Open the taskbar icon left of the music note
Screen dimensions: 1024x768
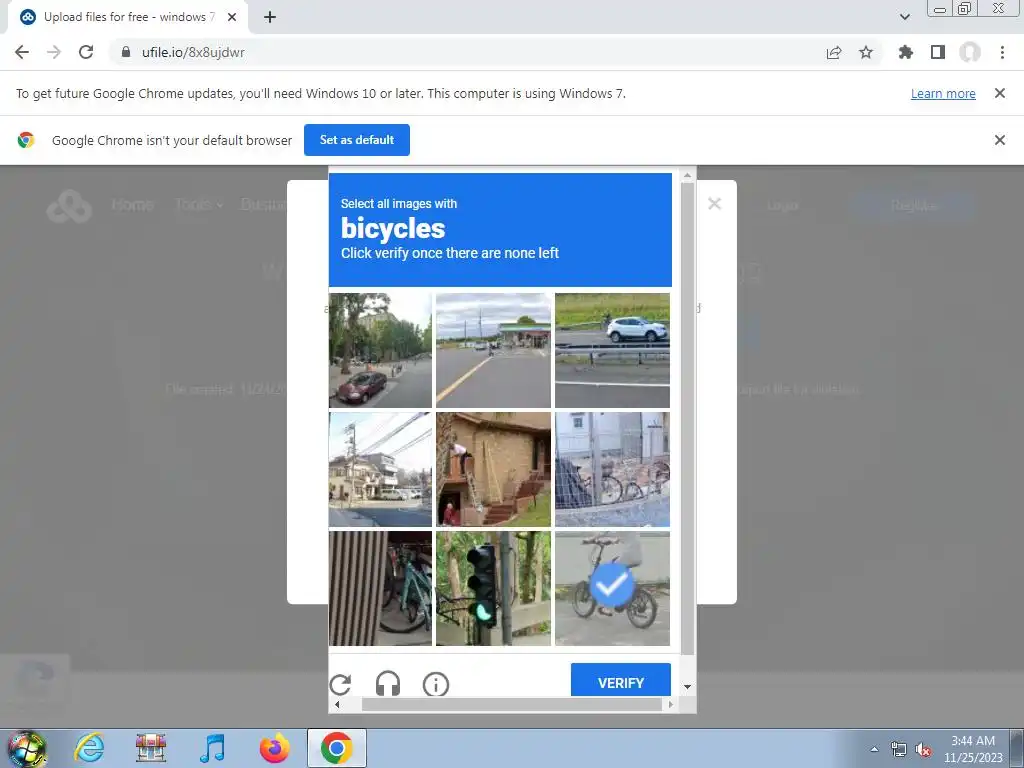pos(150,748)
